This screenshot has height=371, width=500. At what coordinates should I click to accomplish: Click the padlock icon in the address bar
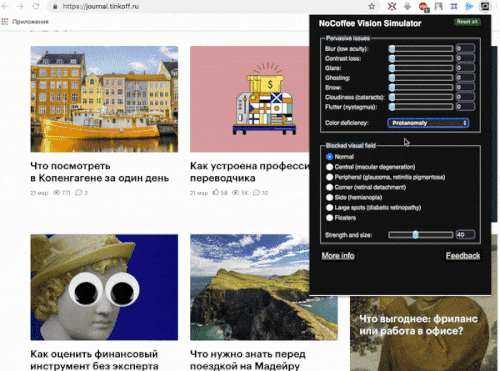(55, 6)
